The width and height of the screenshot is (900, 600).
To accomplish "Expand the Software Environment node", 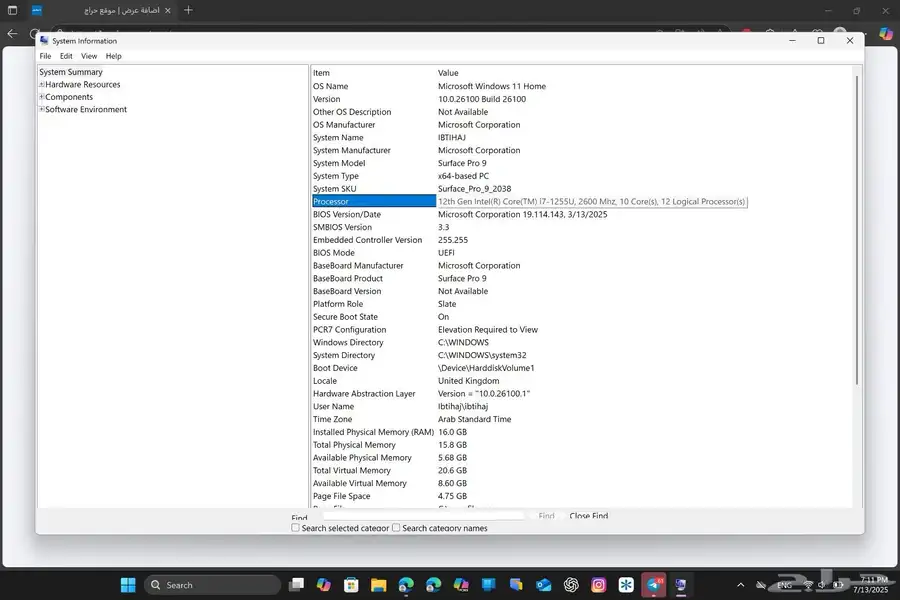I will point(41,109).
